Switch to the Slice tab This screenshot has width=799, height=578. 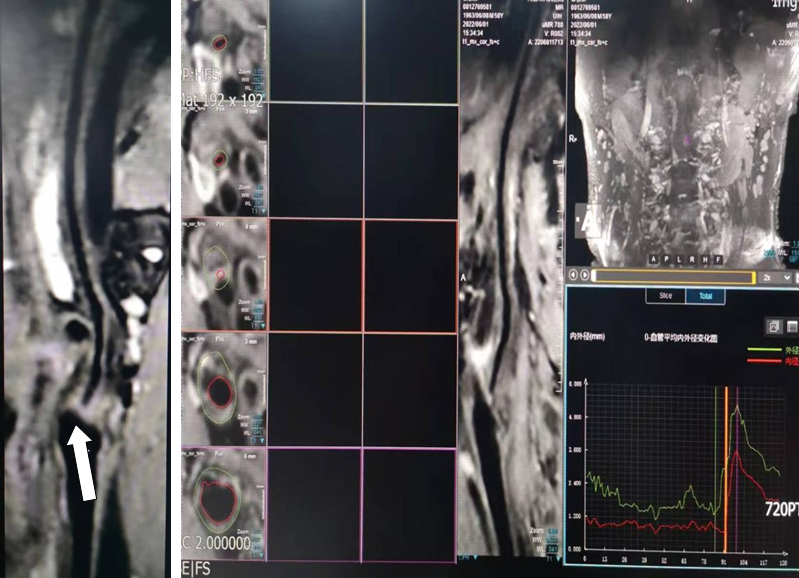[663, 297]
